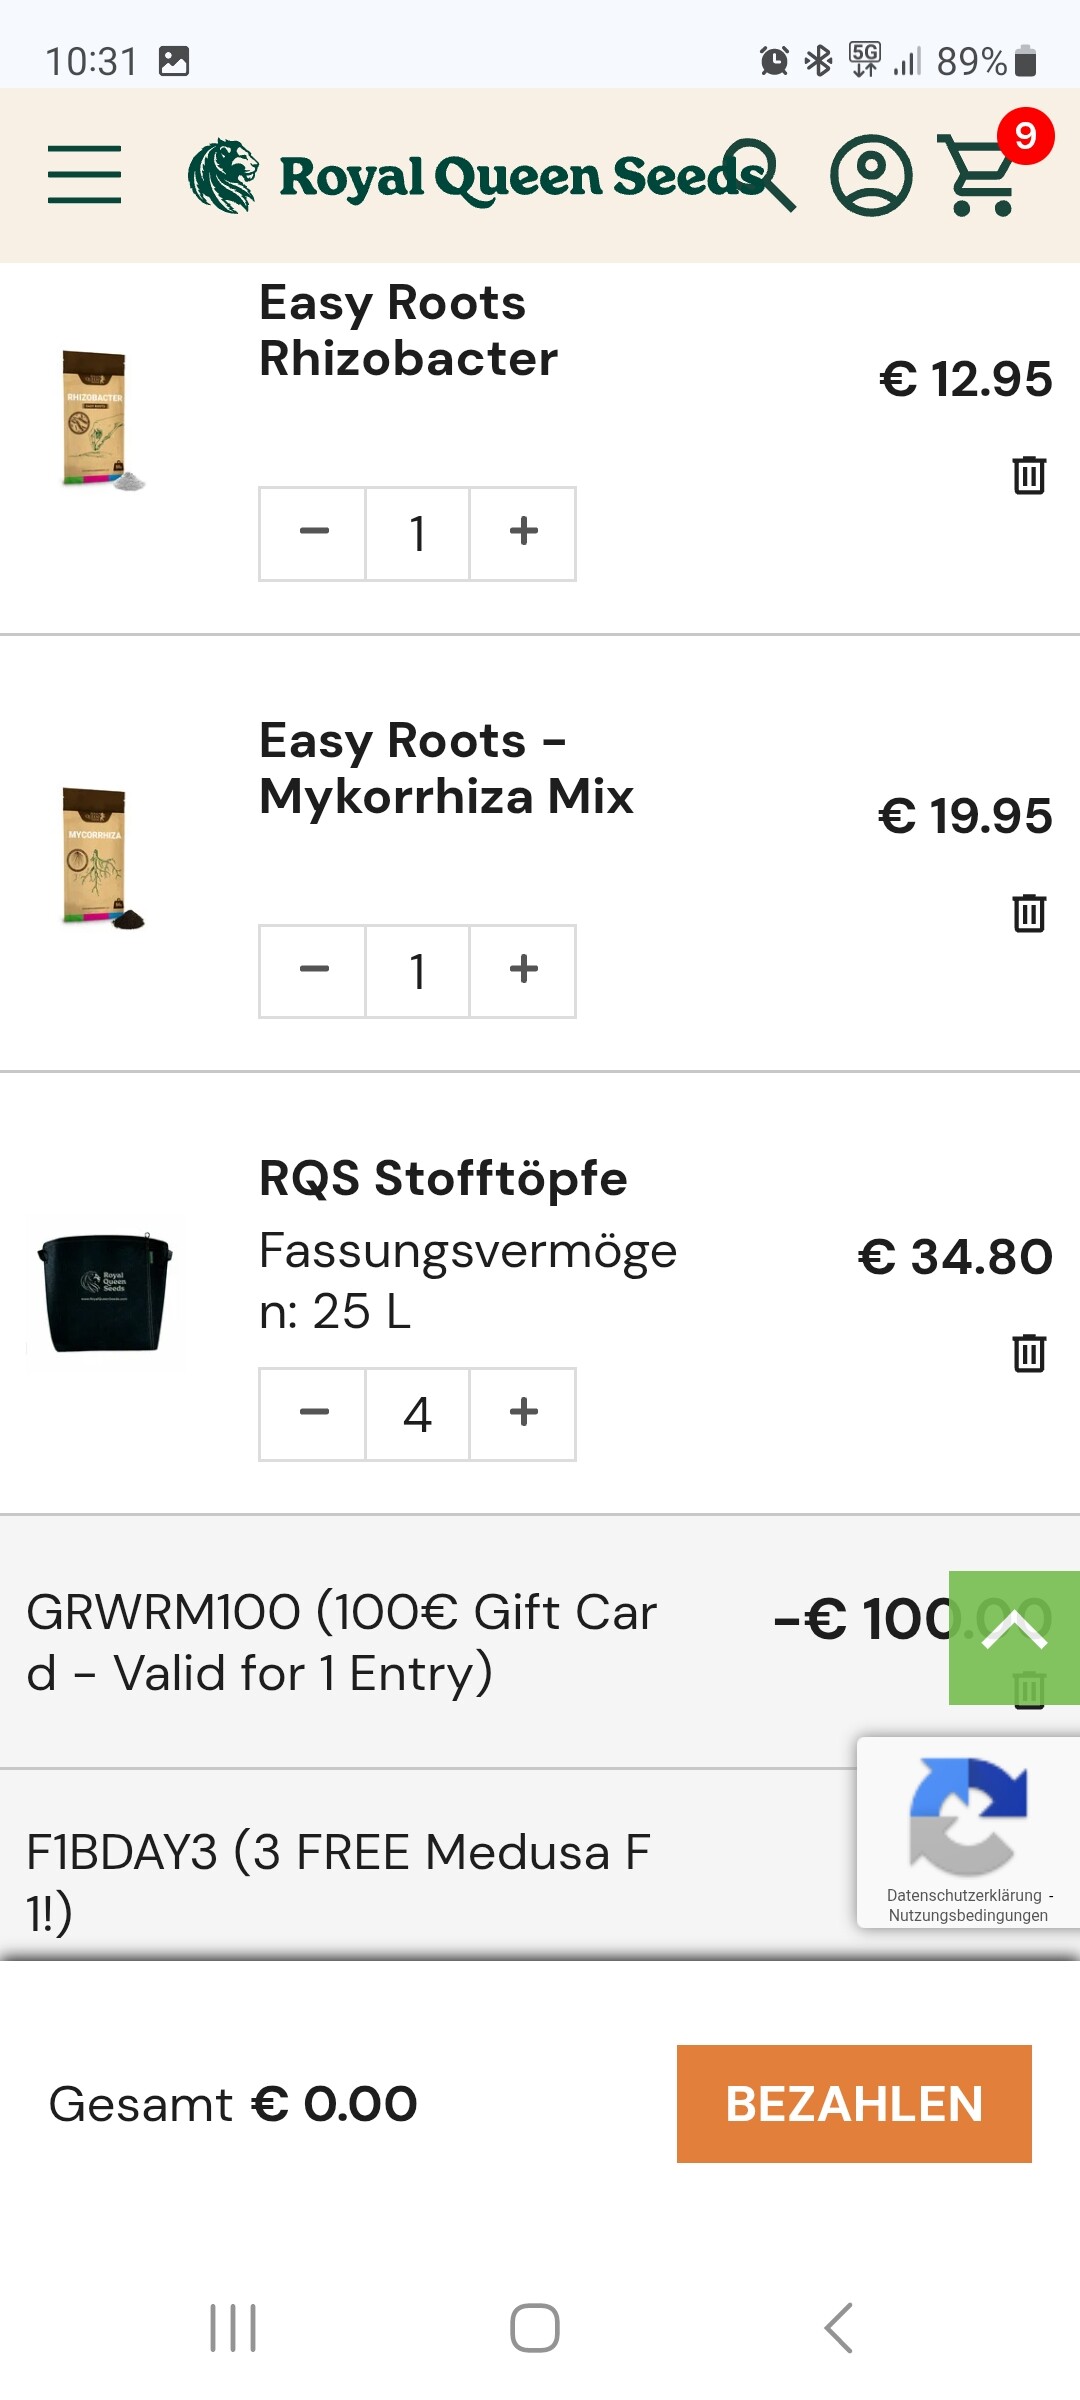Decrease Mykorrhiza Mix quantity
1080x2400 pixels.
click(x=314, y=970)
